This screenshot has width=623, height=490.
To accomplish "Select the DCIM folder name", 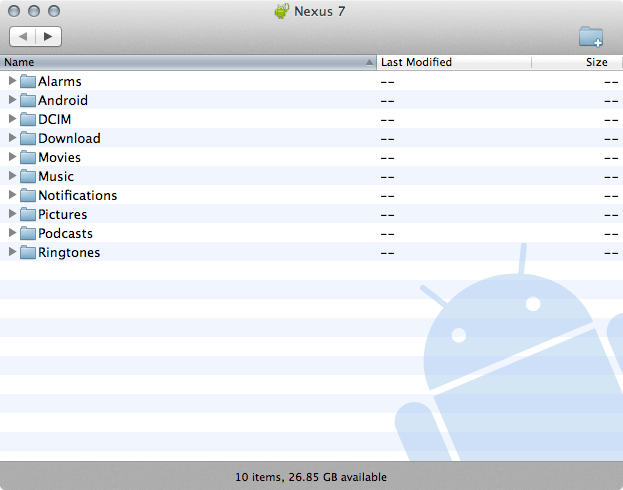I will click(x=54, y=120).
